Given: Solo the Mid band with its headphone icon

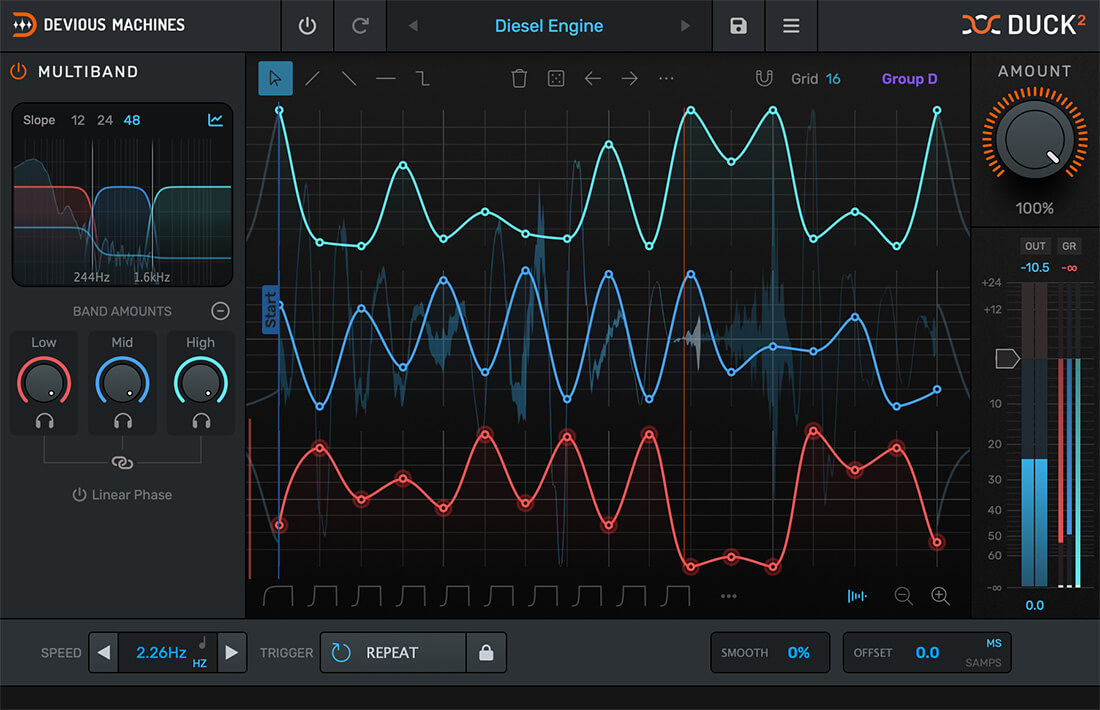Looking at the screenshot, I should pyautogui.click(x=122, y=421).
